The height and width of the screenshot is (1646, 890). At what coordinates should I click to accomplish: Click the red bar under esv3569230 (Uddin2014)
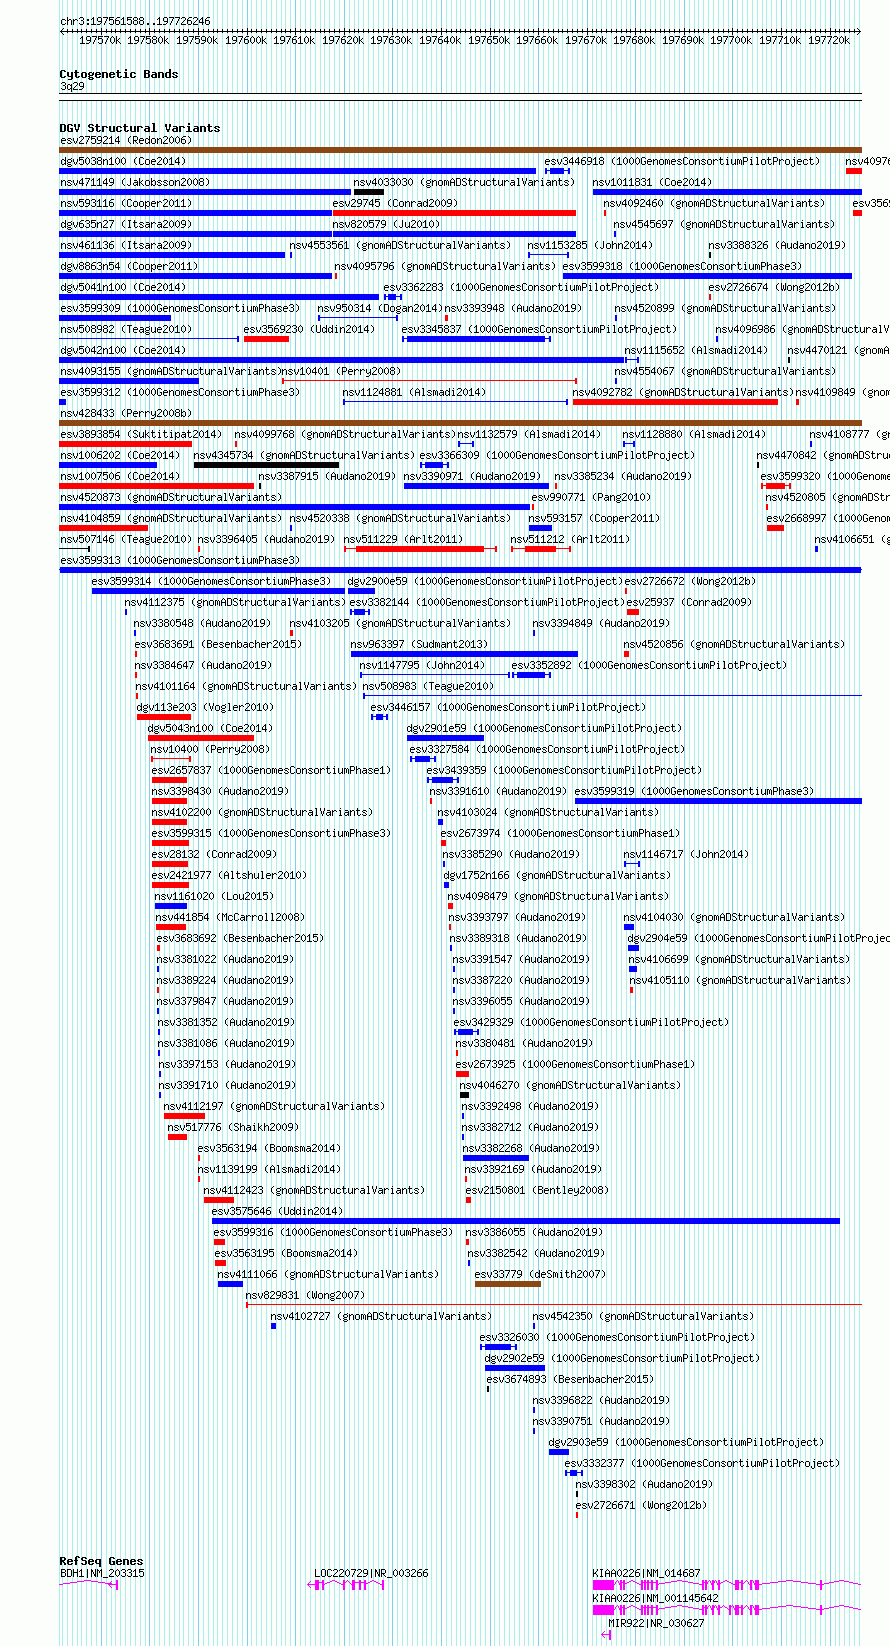coord(266,339)
